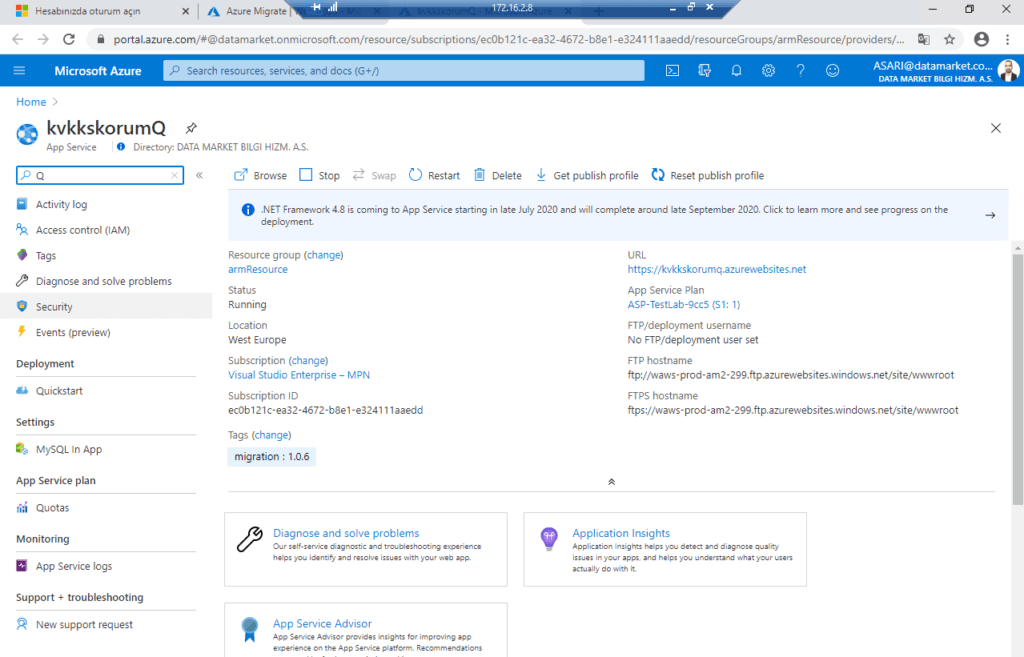Restart the App Service
This screenshot has height=657, width=1024.
click(x=434, y=175)
